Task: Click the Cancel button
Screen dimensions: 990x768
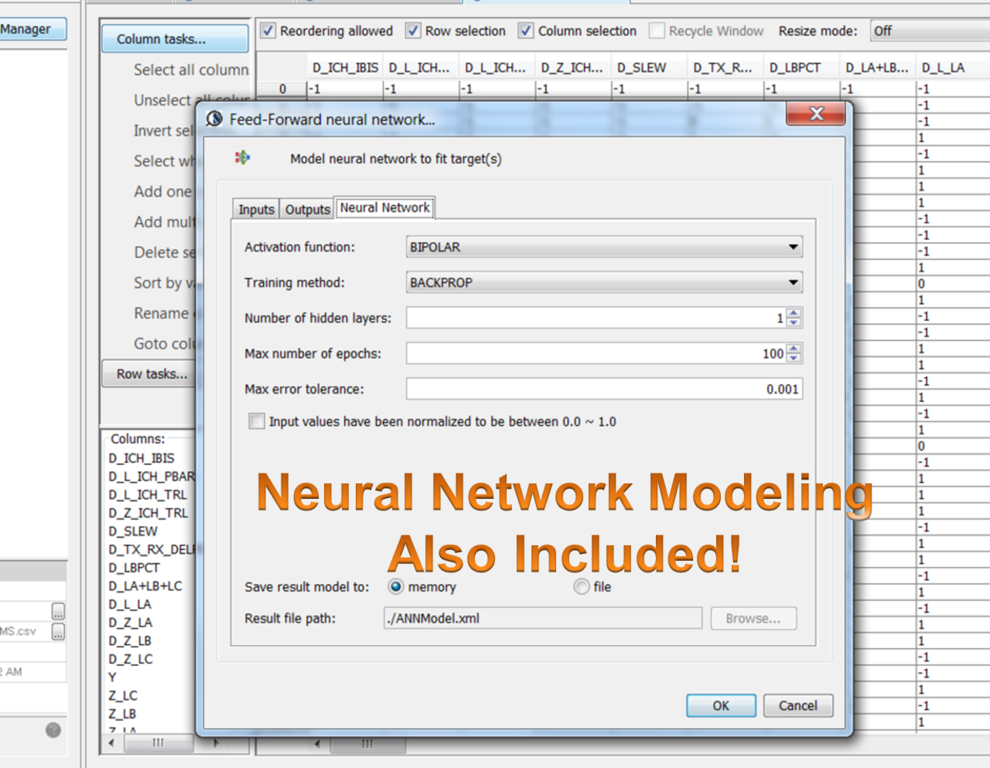Action: (797, 706)
